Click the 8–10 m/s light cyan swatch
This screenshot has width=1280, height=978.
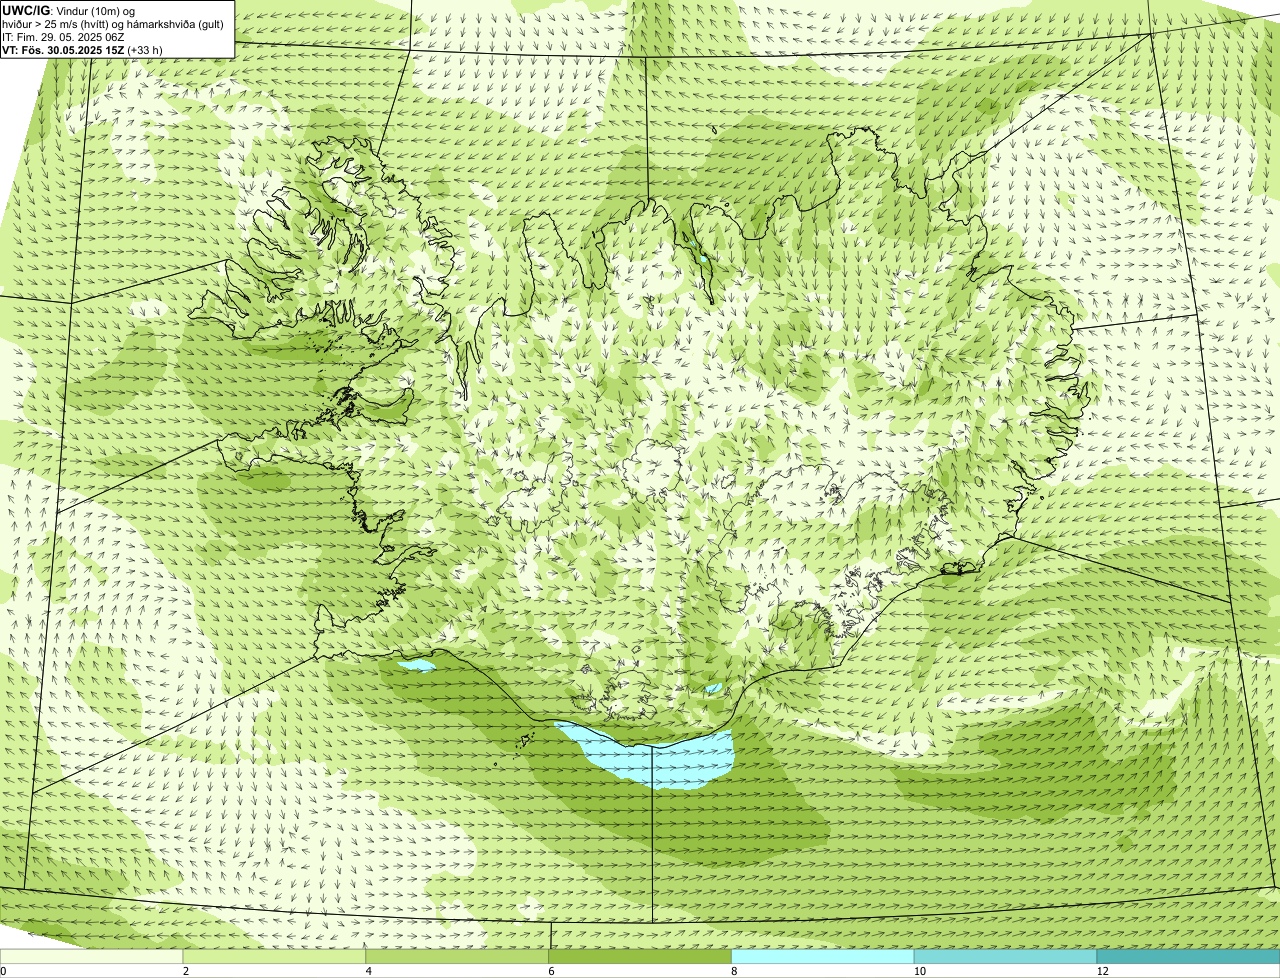click(x=823, y=956)
